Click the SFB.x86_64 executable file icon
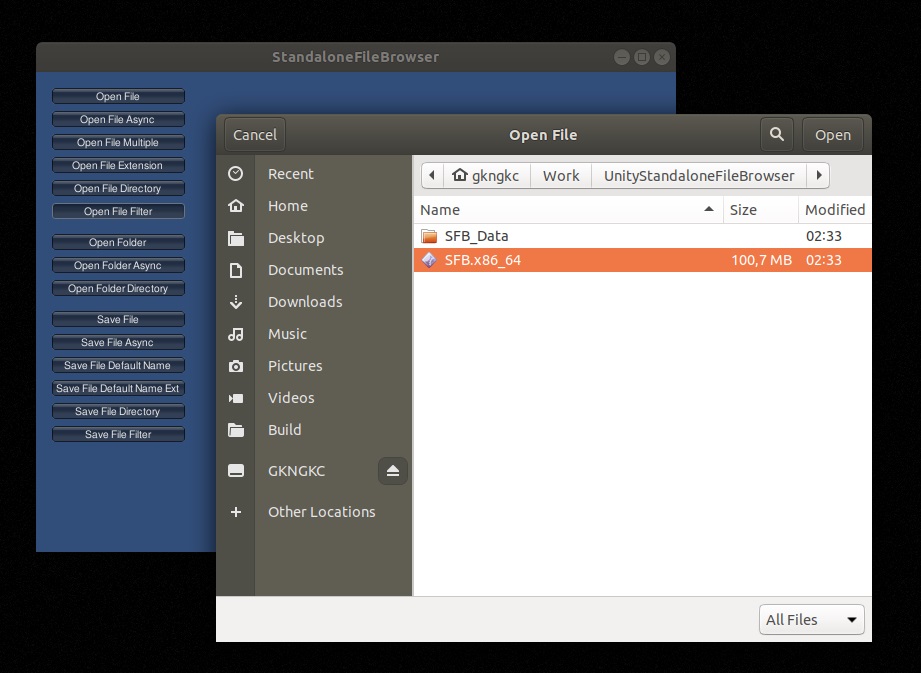This screenshot has width=921, height=673. click(429, 260)
